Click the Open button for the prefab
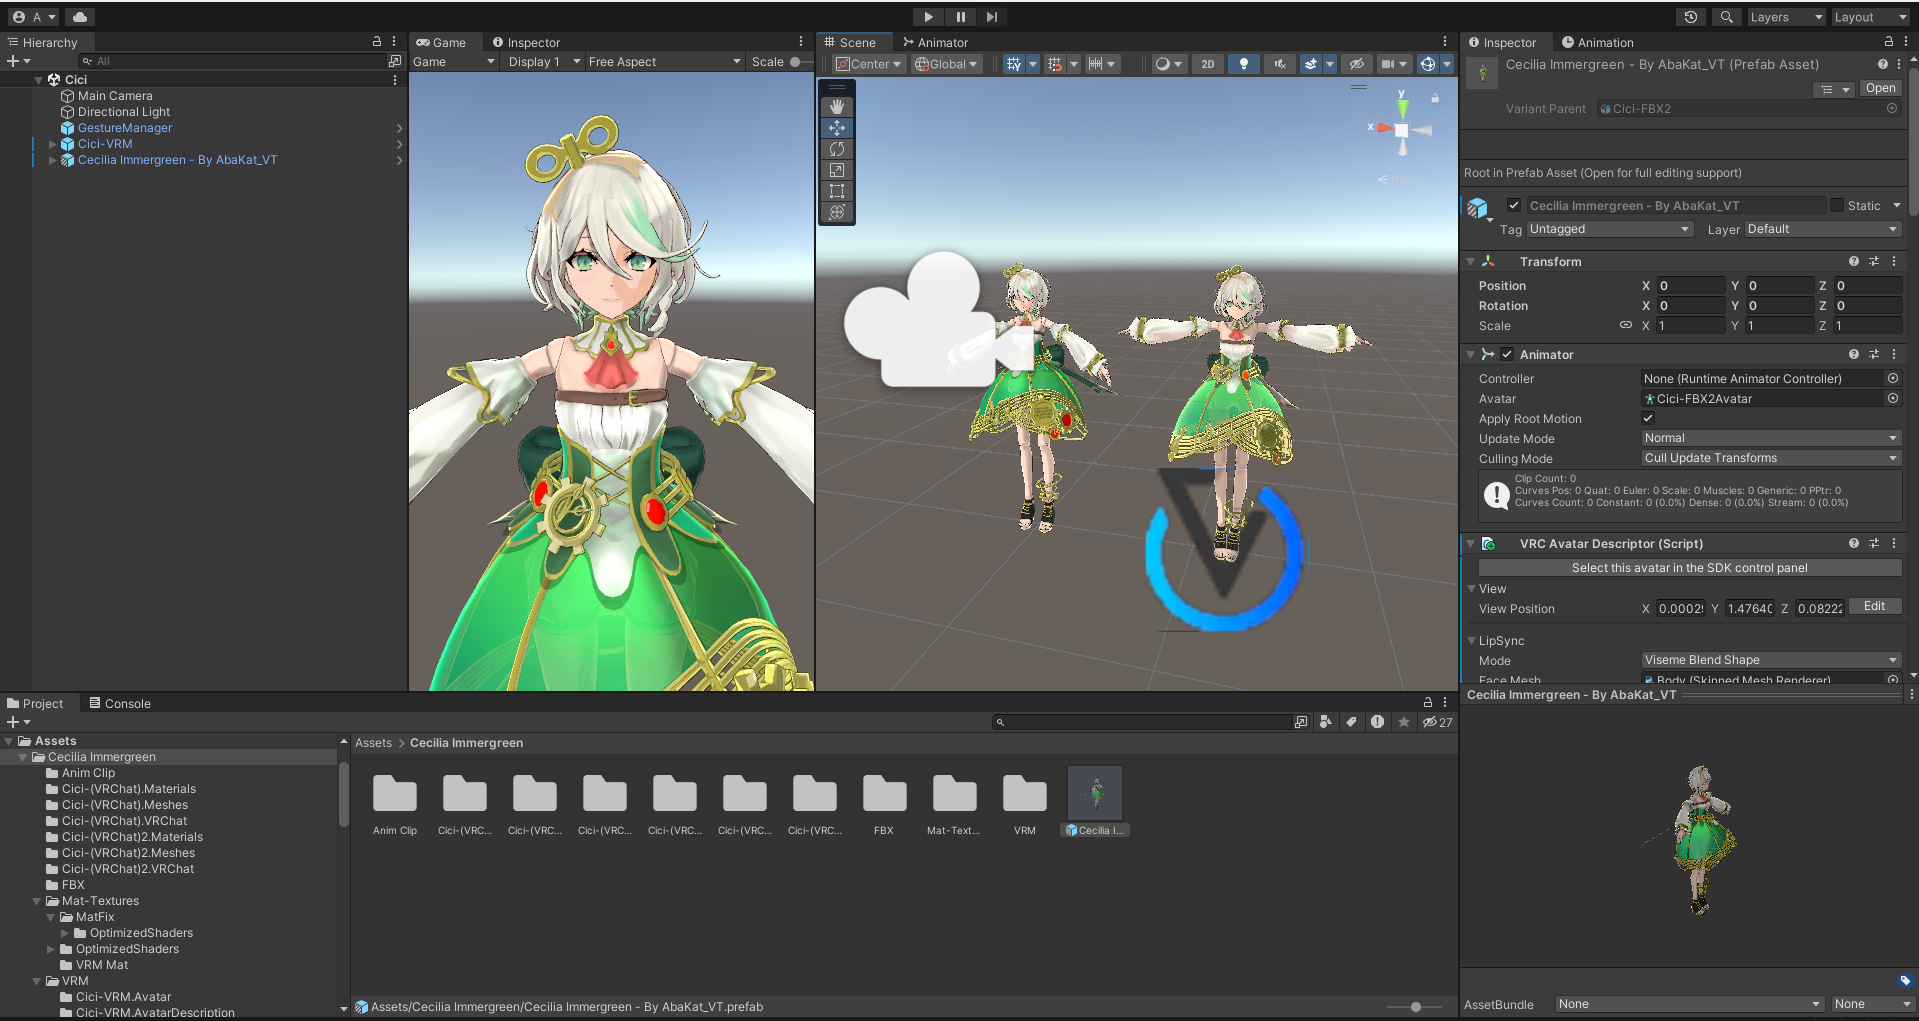This screenshot has width=1919, height=1021. pos(1880,88)
